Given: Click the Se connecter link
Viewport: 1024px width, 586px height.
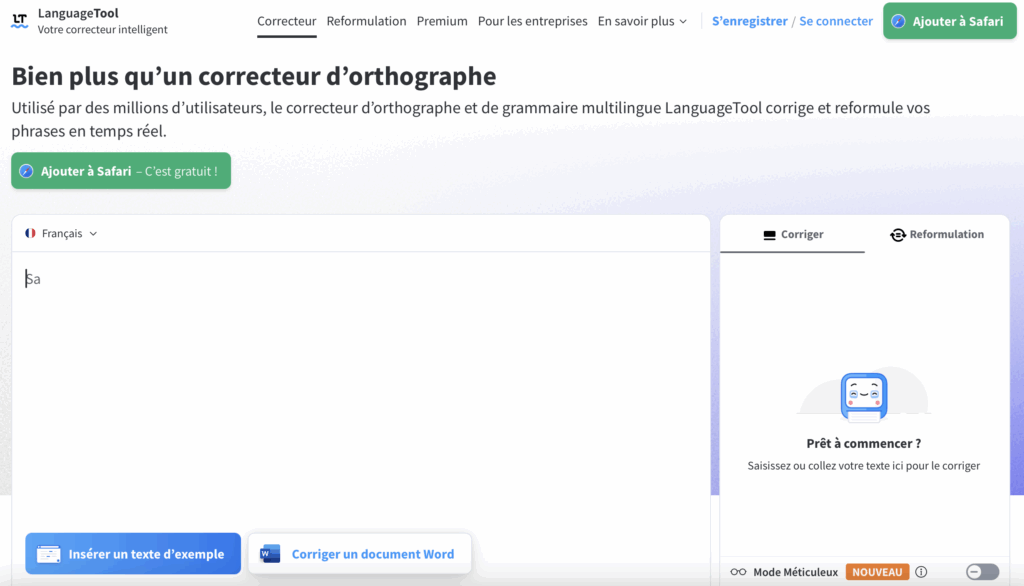Looking at the screenshot, I should [x=836, y=21].
